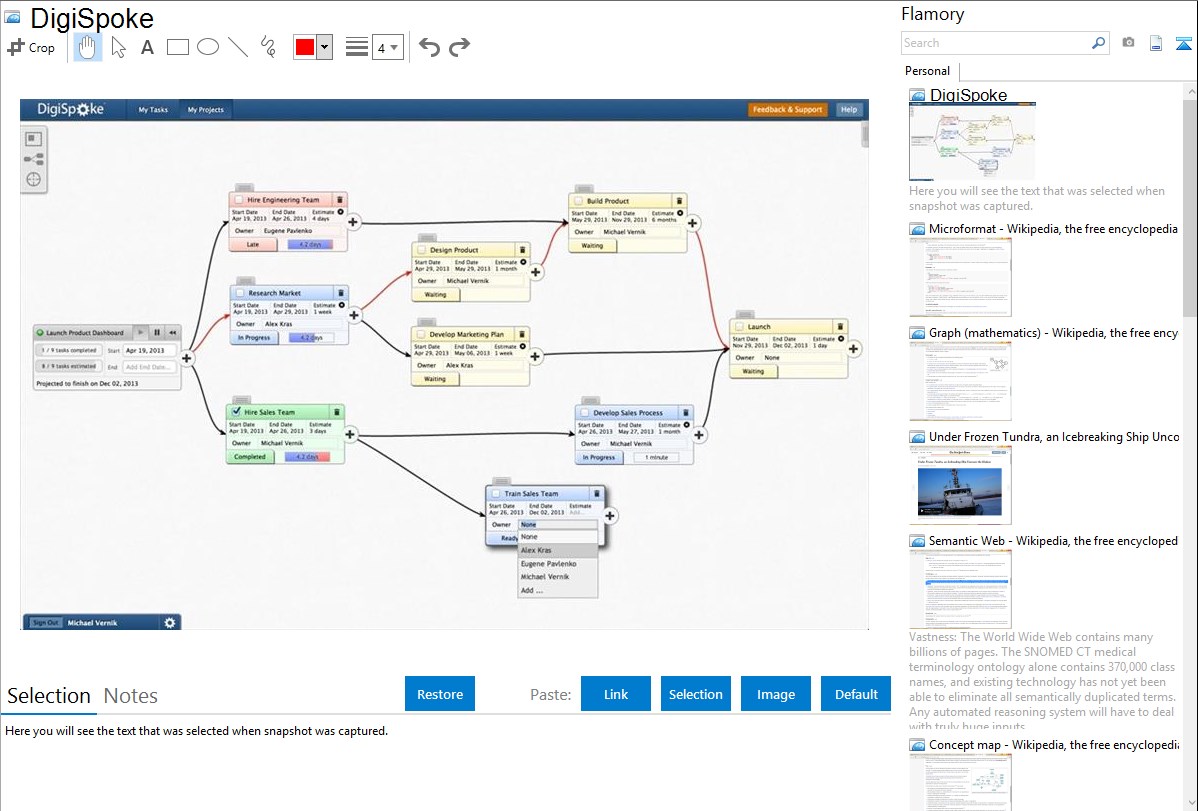The image size is (1198, 811).
Task: Choose Add ... in owner dropdown
Action: coord(558,591)
